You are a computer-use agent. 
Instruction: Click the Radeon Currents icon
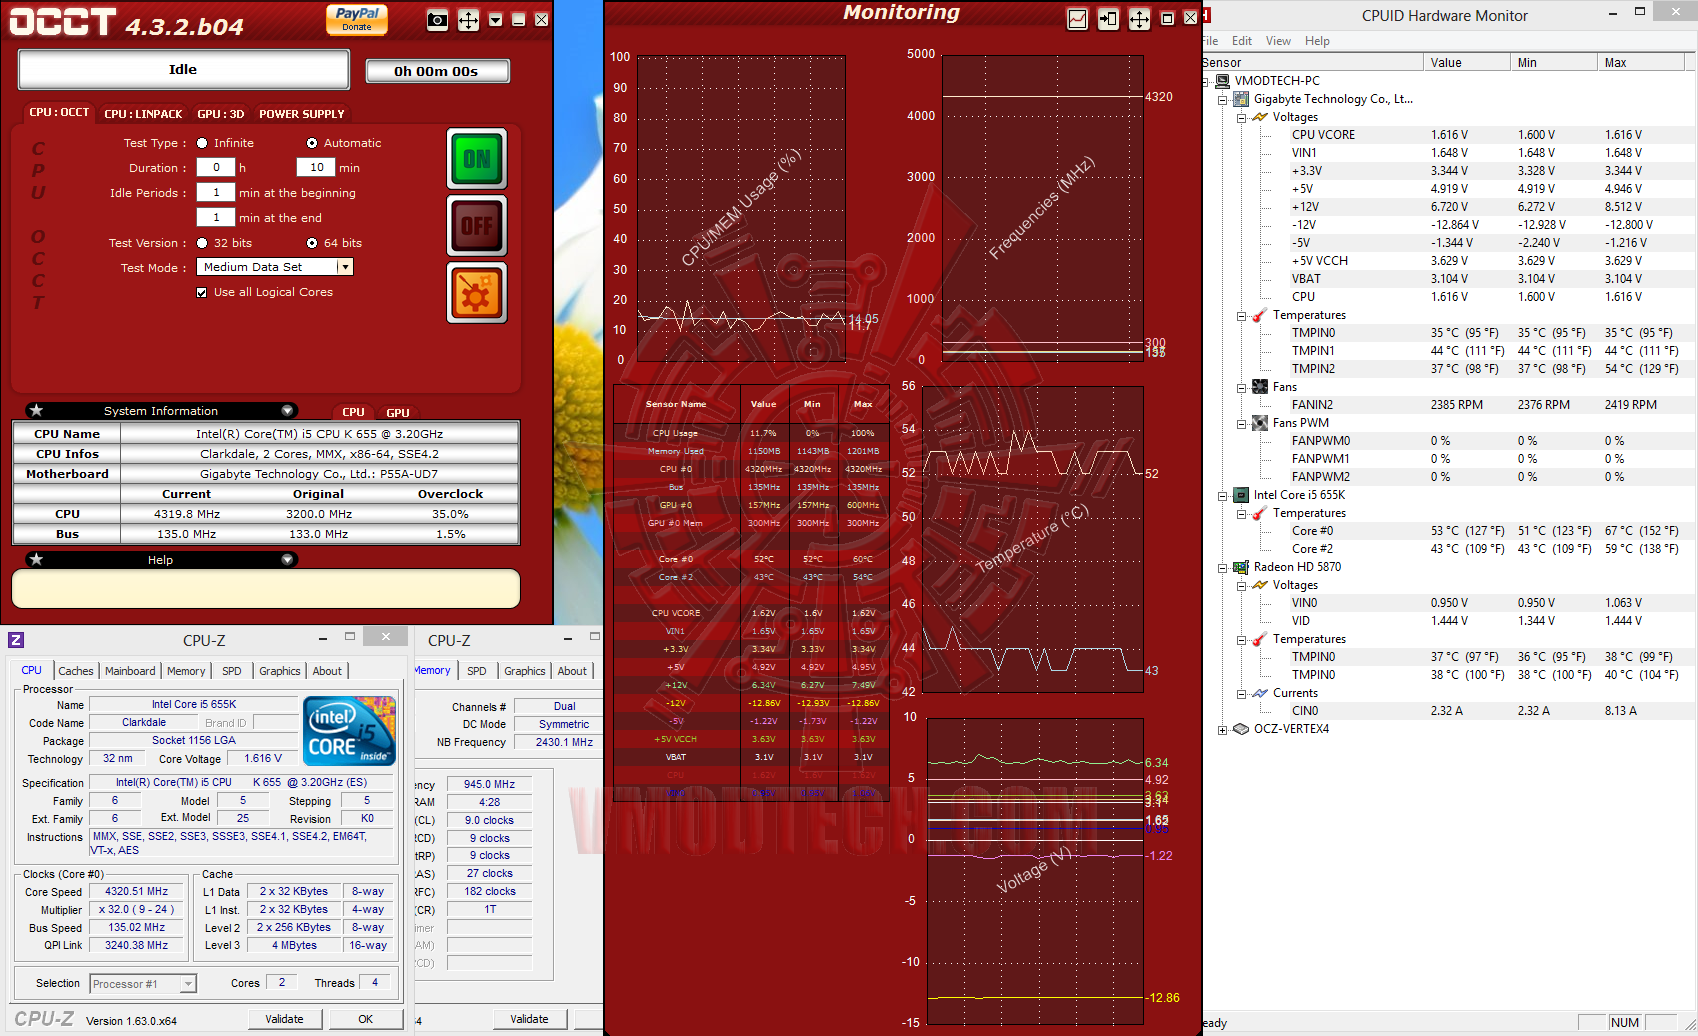1260,693
